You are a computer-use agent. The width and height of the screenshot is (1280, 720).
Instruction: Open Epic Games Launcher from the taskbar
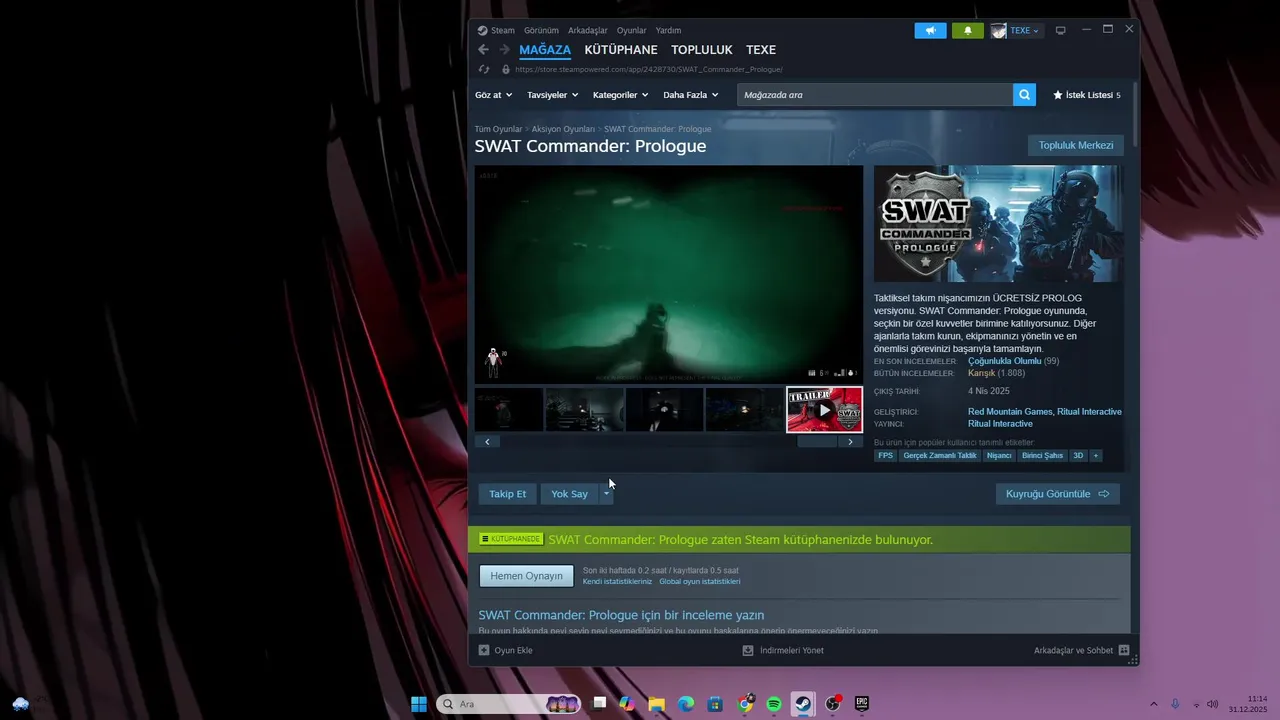862,704
